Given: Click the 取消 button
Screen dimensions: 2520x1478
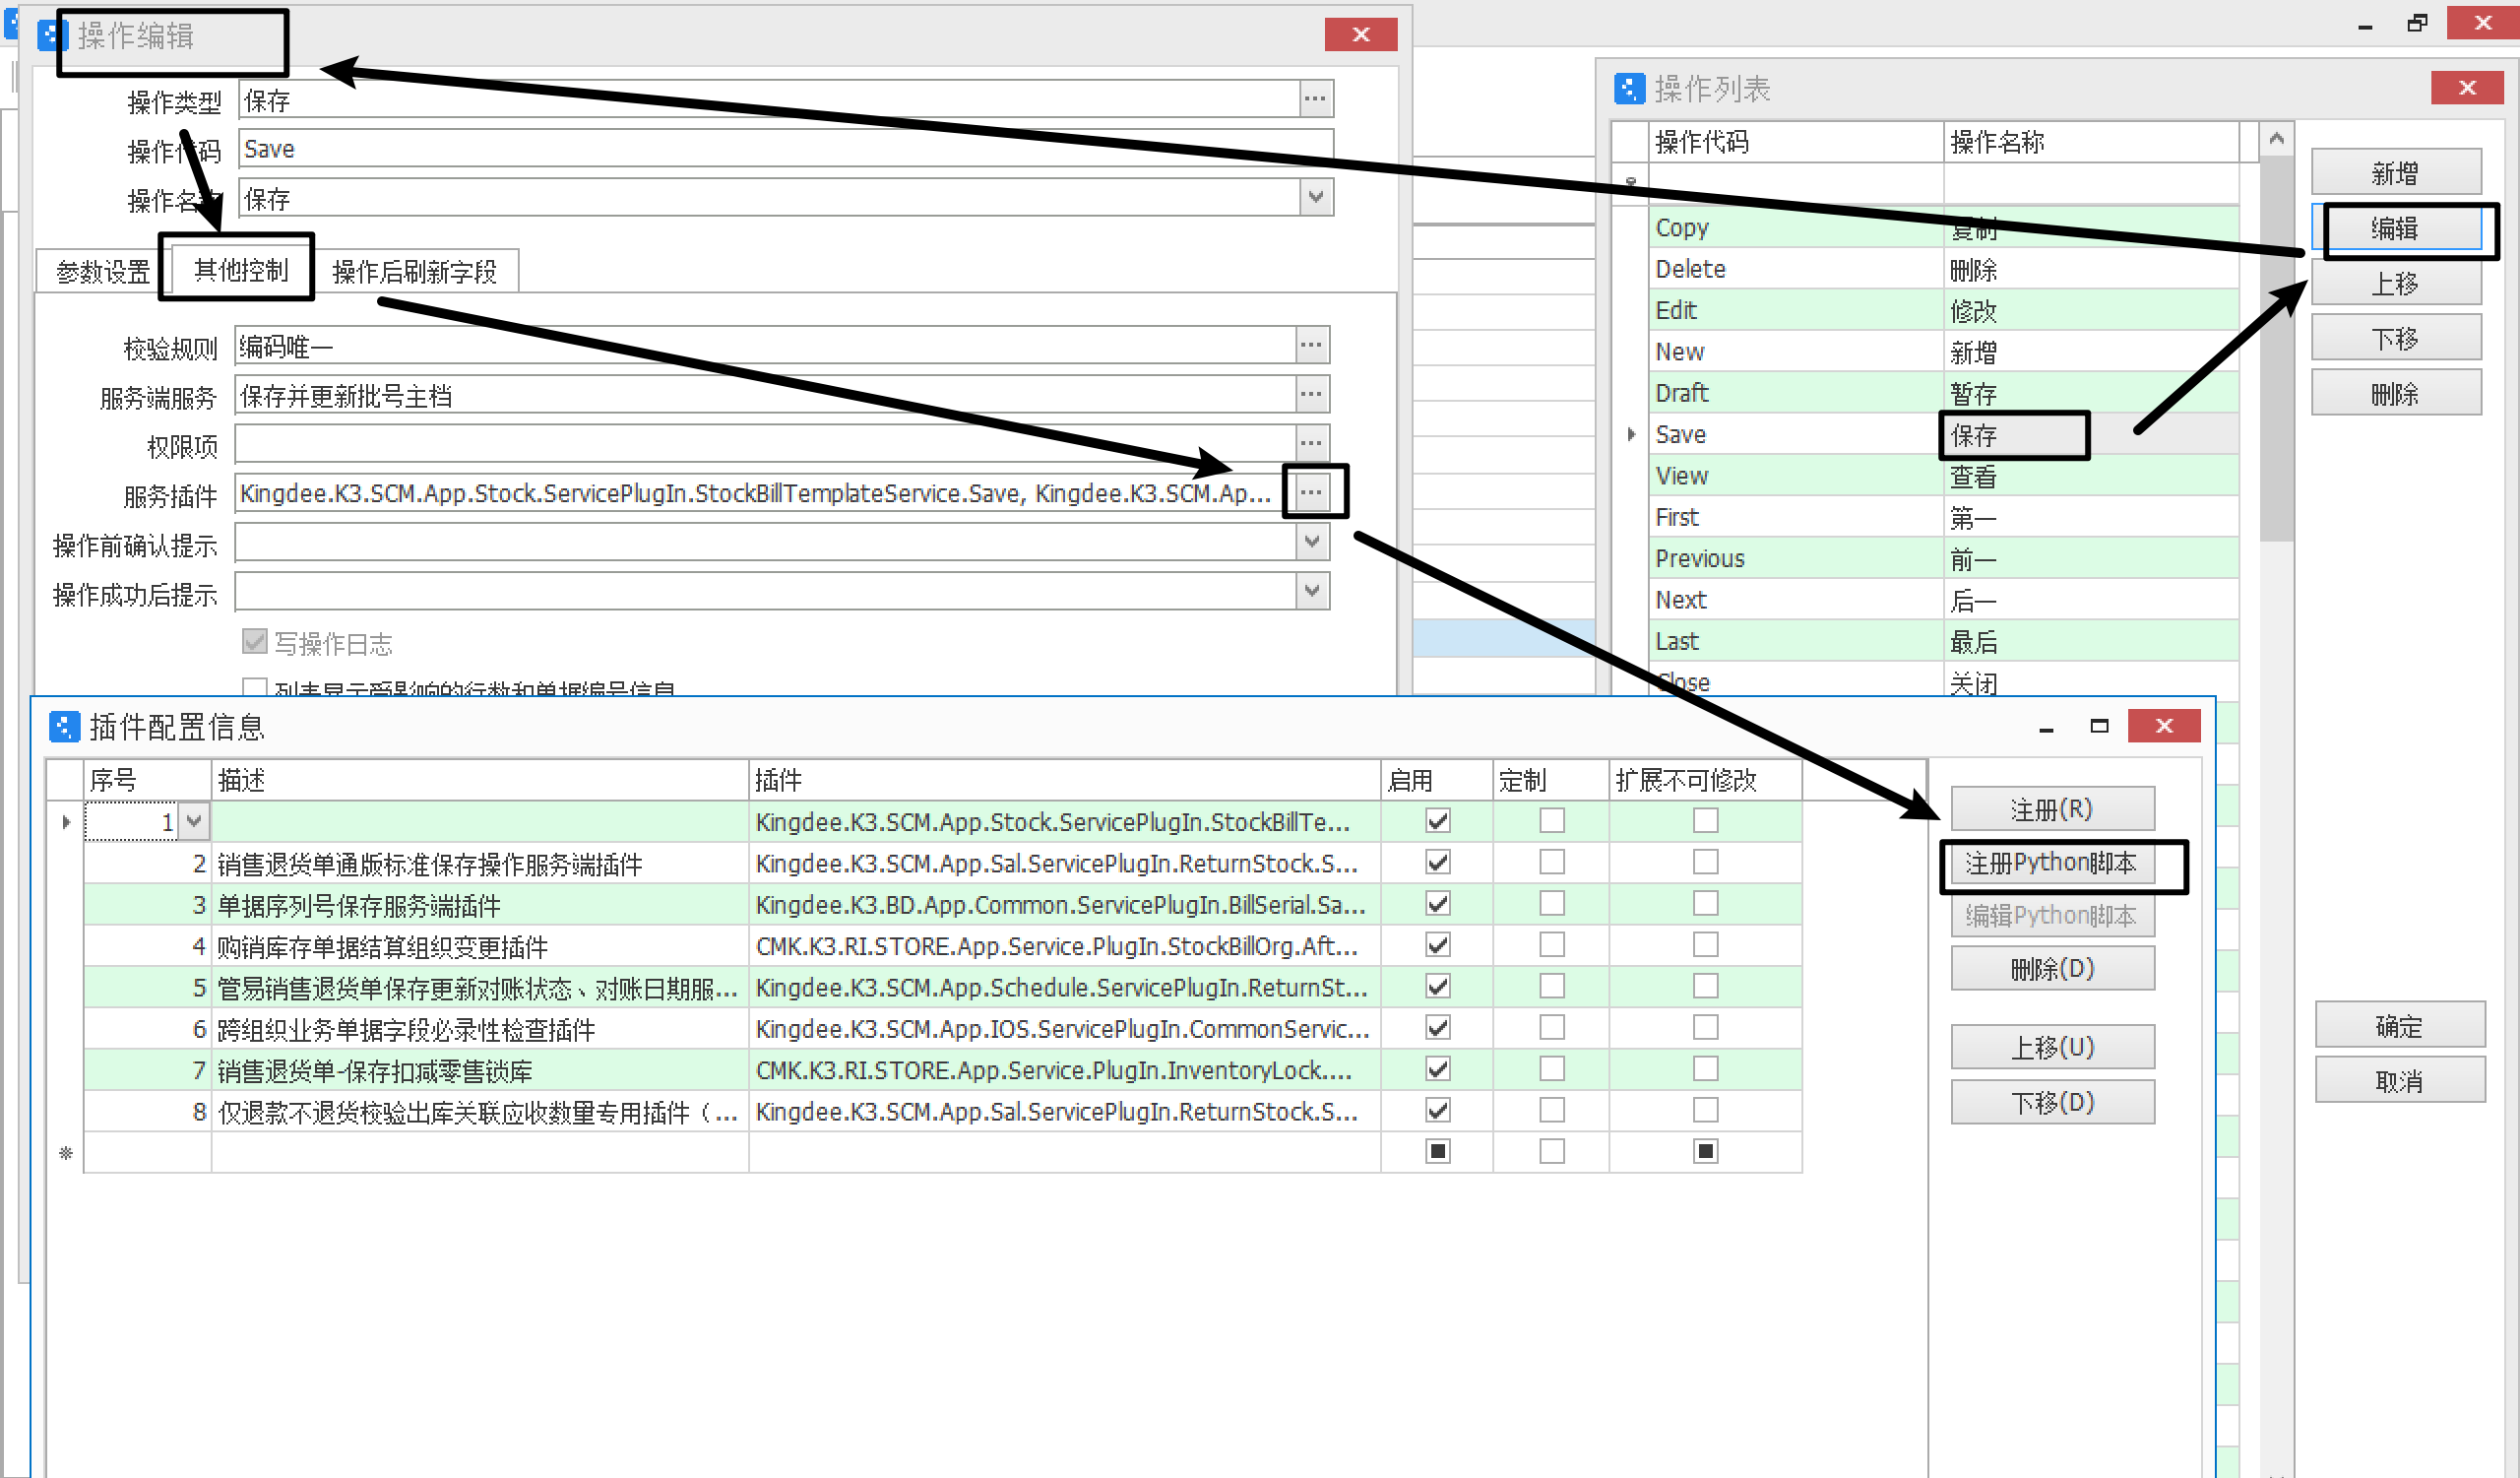Looking at the screenshot, I should point(2400,1080).
